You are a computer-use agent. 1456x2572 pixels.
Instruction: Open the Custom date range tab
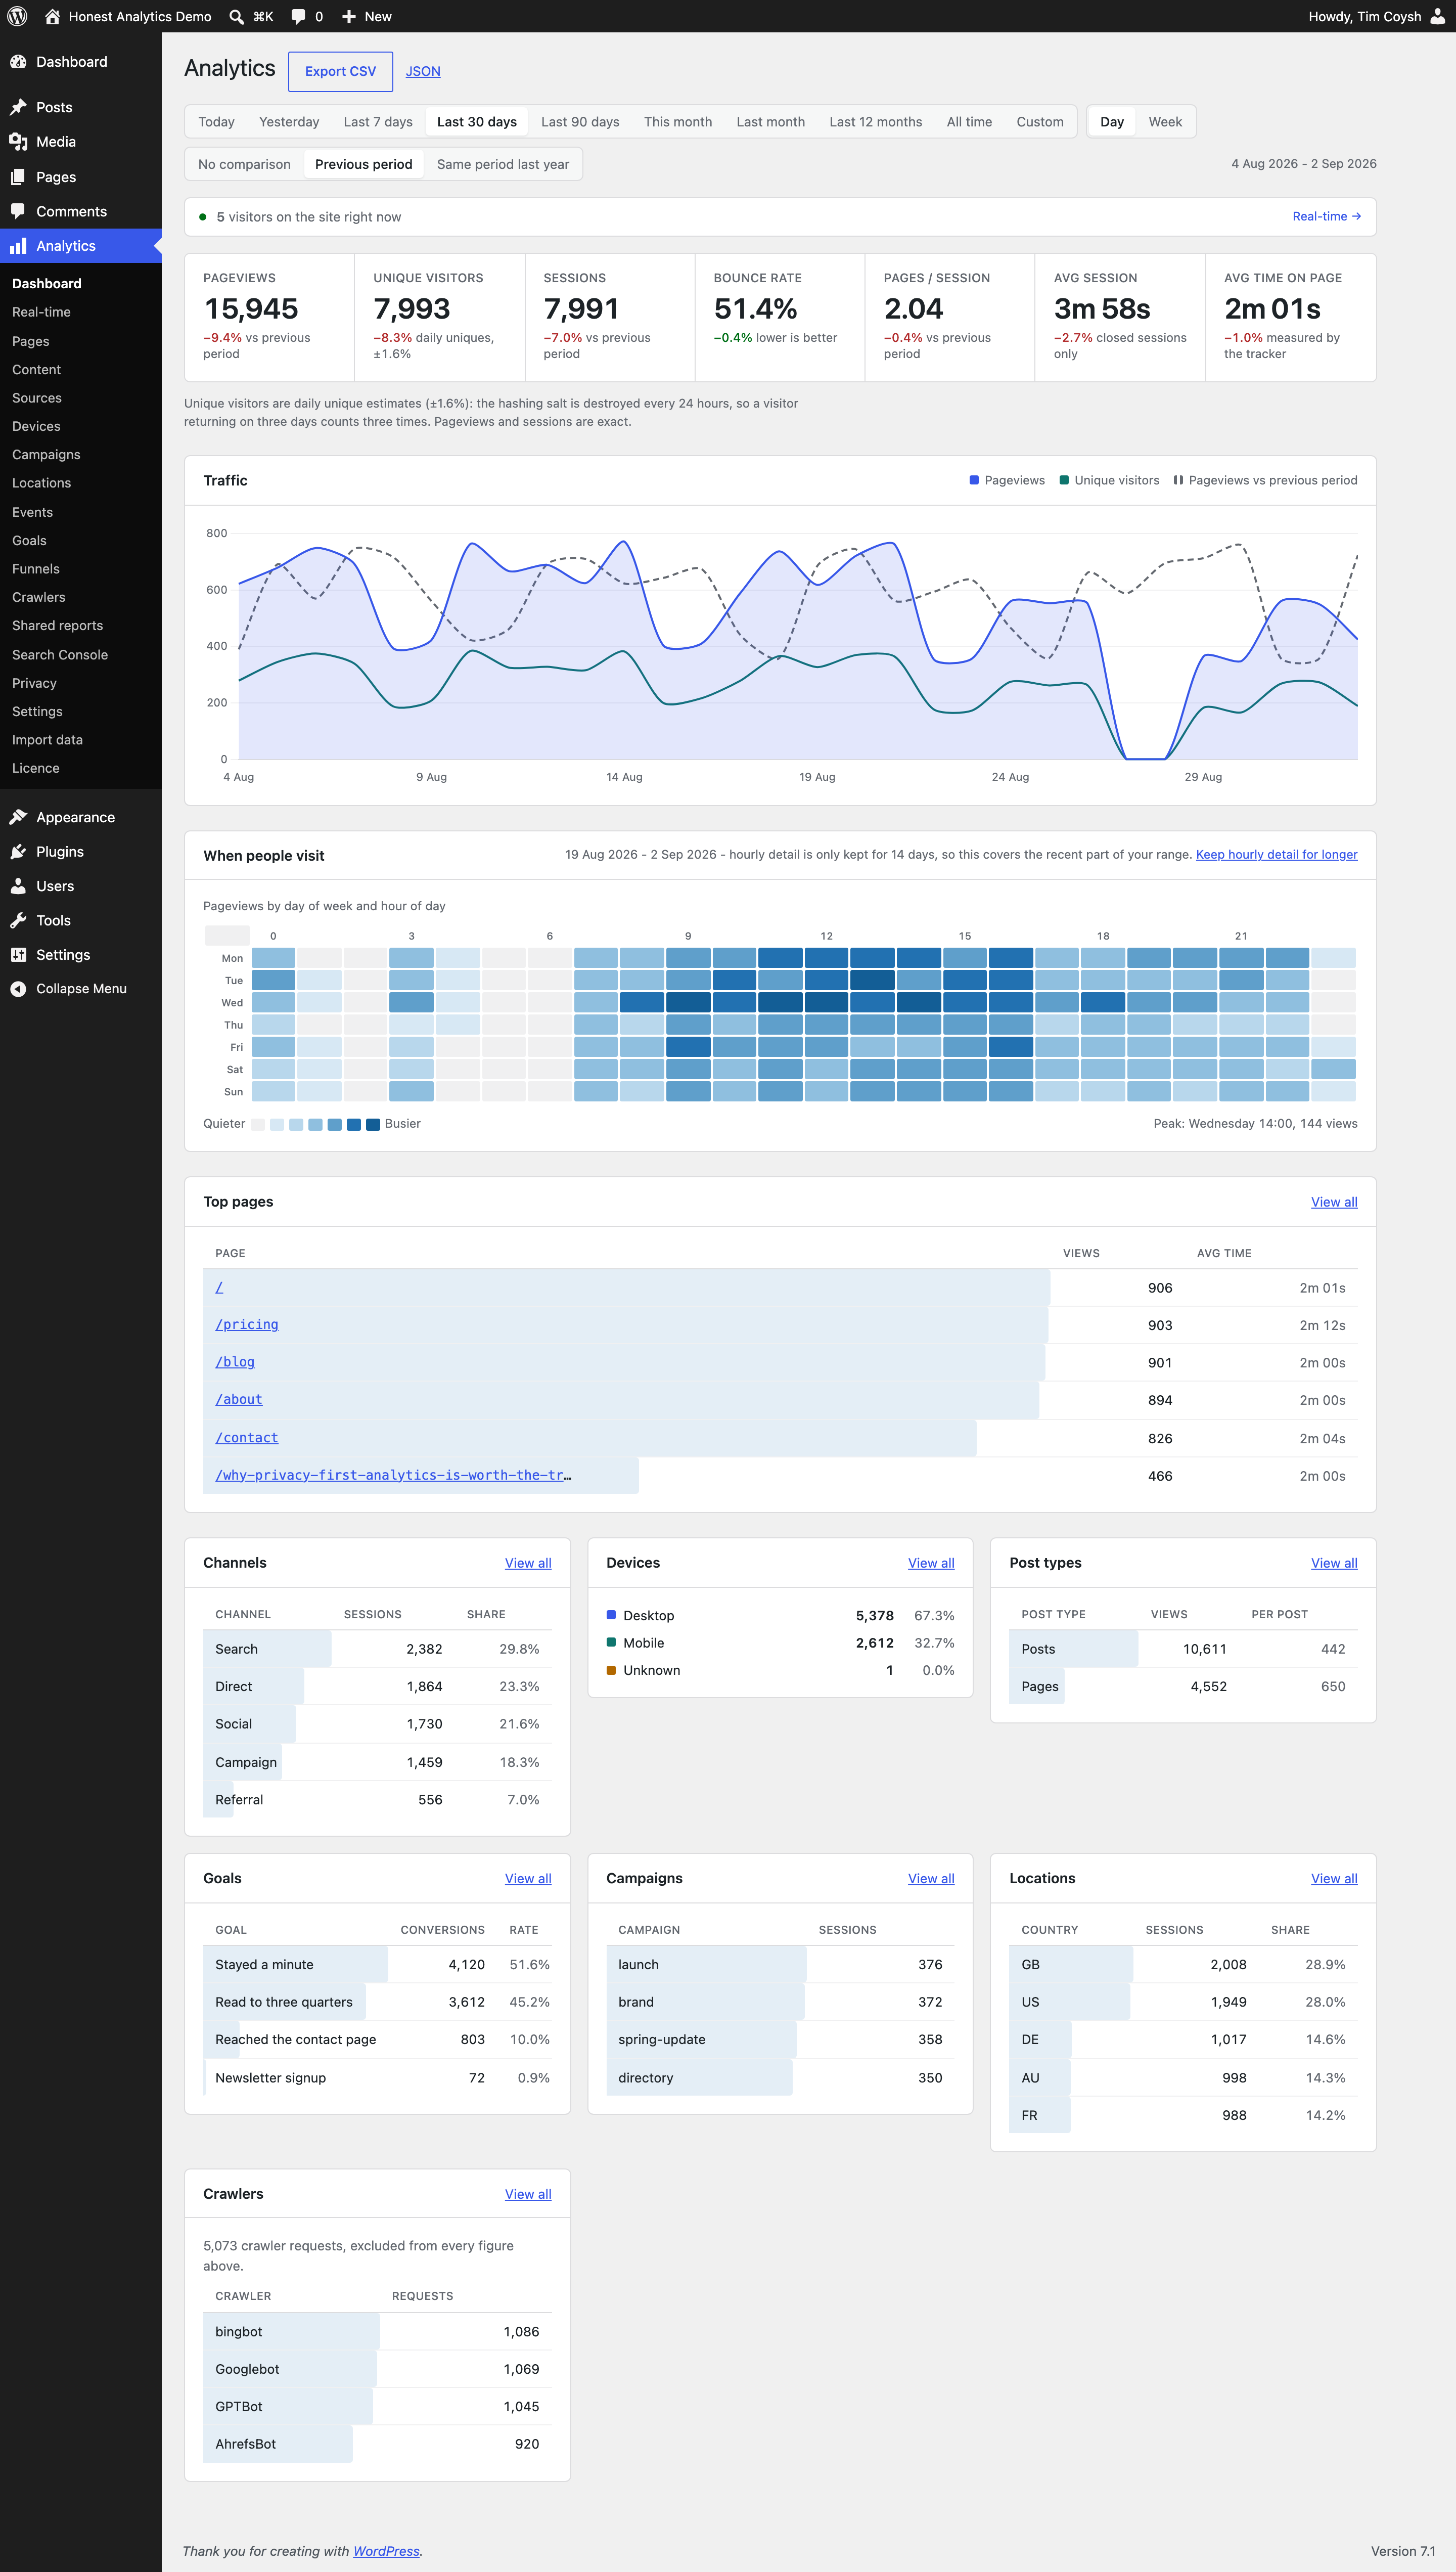tap(1040, 122)
